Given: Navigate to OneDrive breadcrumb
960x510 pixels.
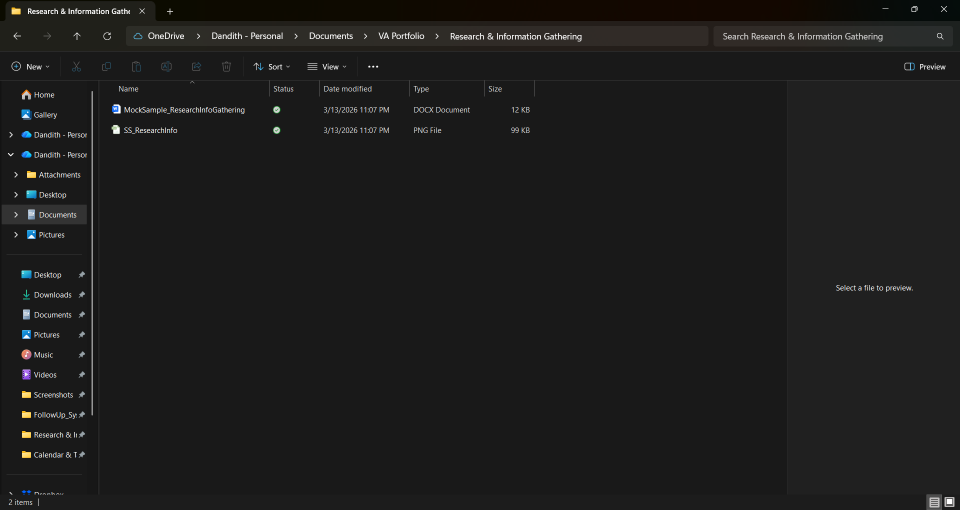Looking at the screenshot, I should click(x=166, y=36).
